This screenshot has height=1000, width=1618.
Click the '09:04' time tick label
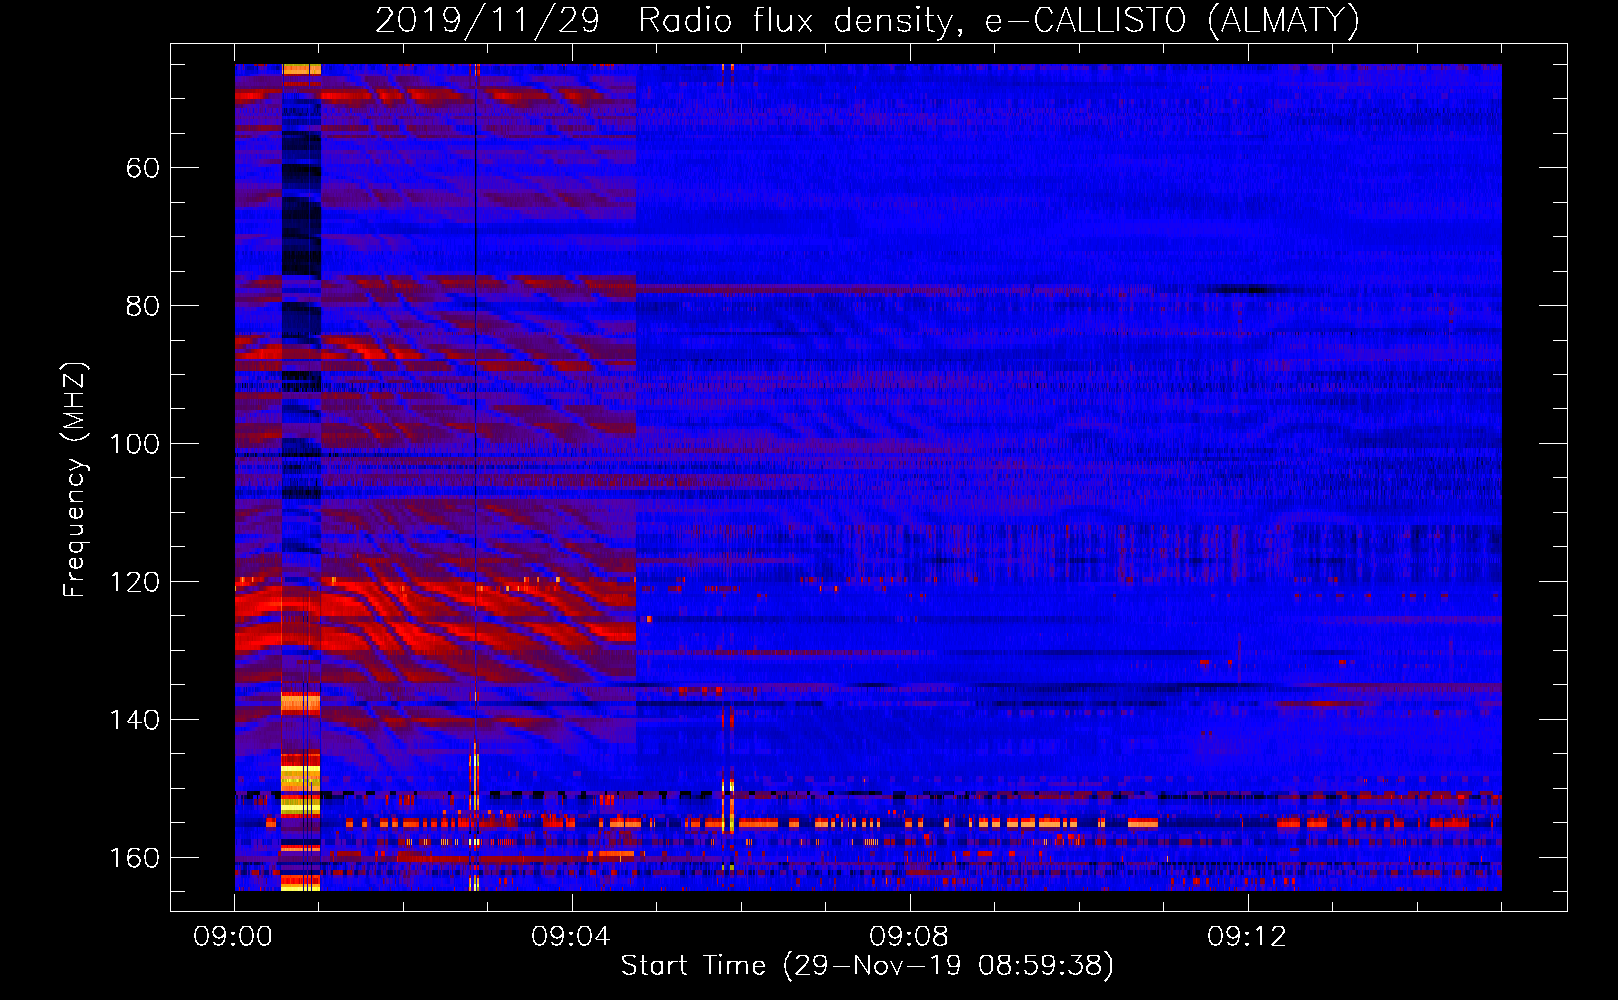pos(572,937)
